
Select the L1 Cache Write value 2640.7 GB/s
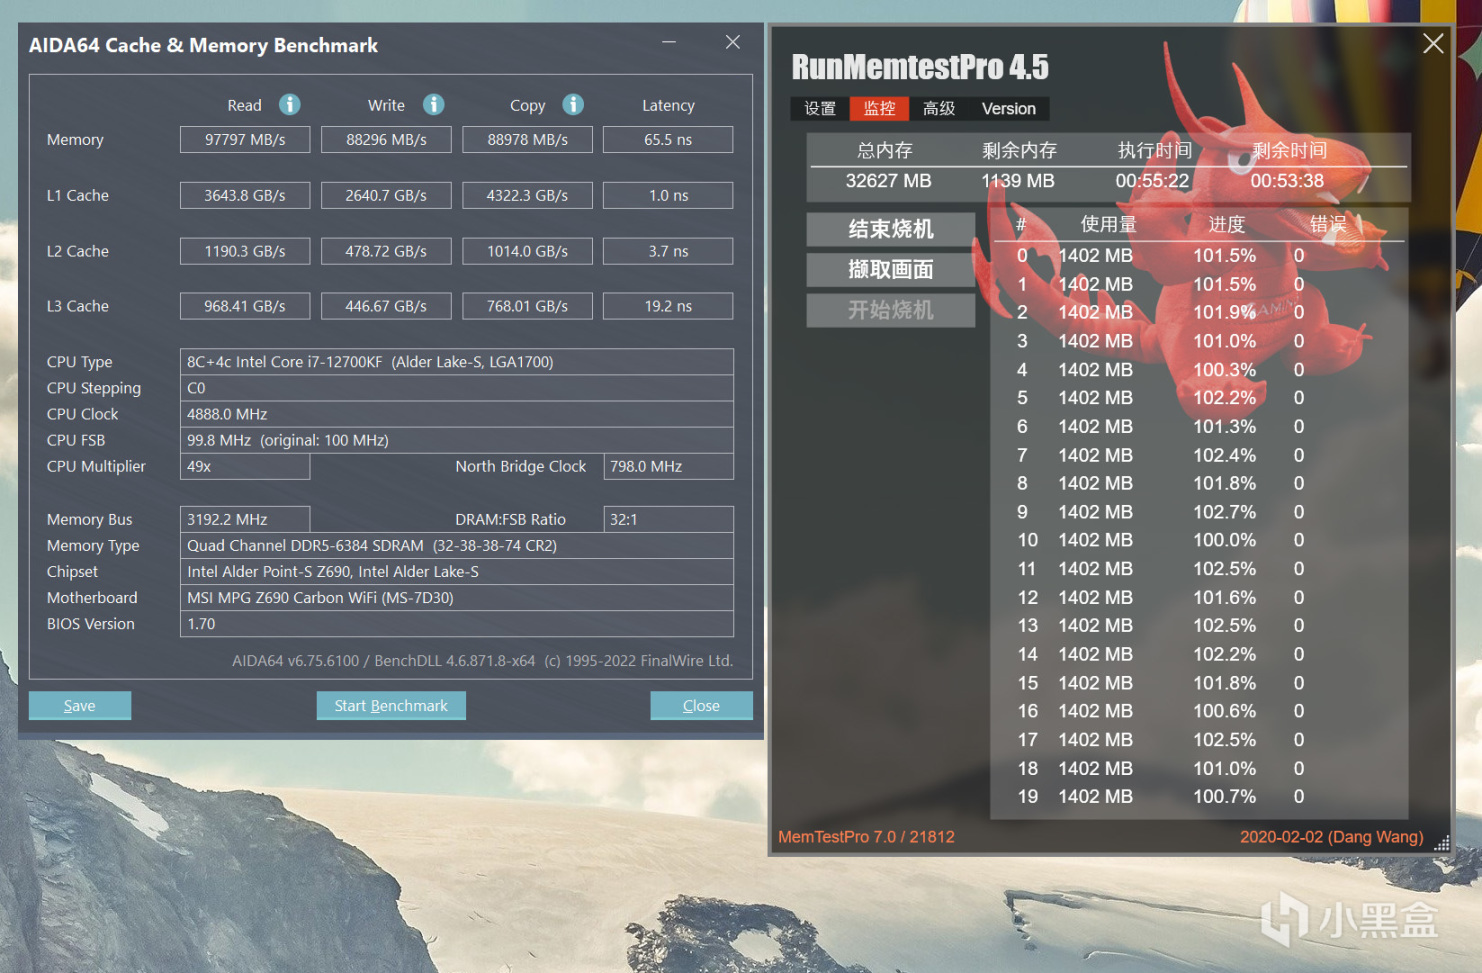point(386,195)
